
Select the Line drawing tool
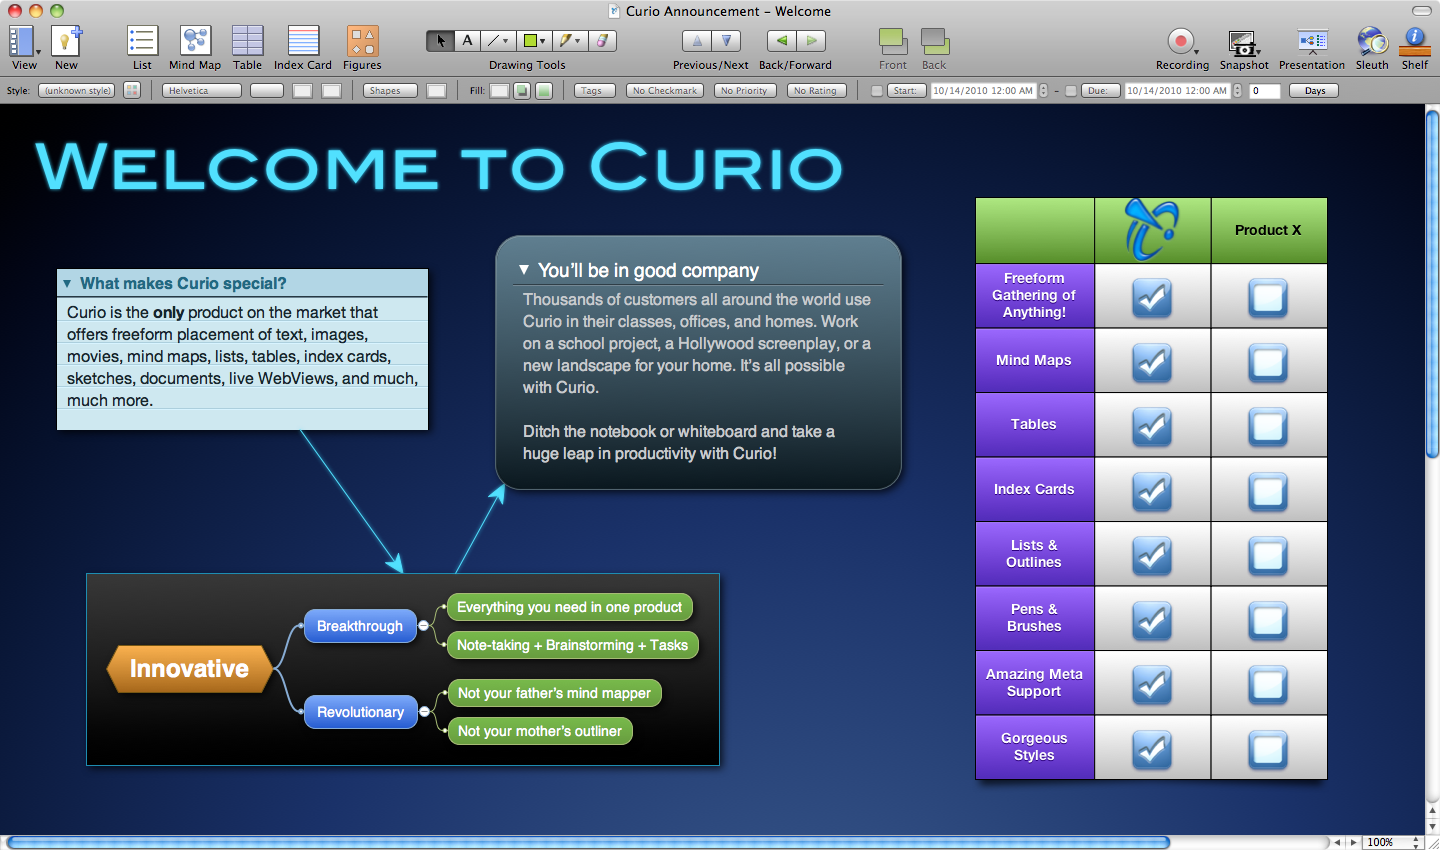(x=497, y=41)
